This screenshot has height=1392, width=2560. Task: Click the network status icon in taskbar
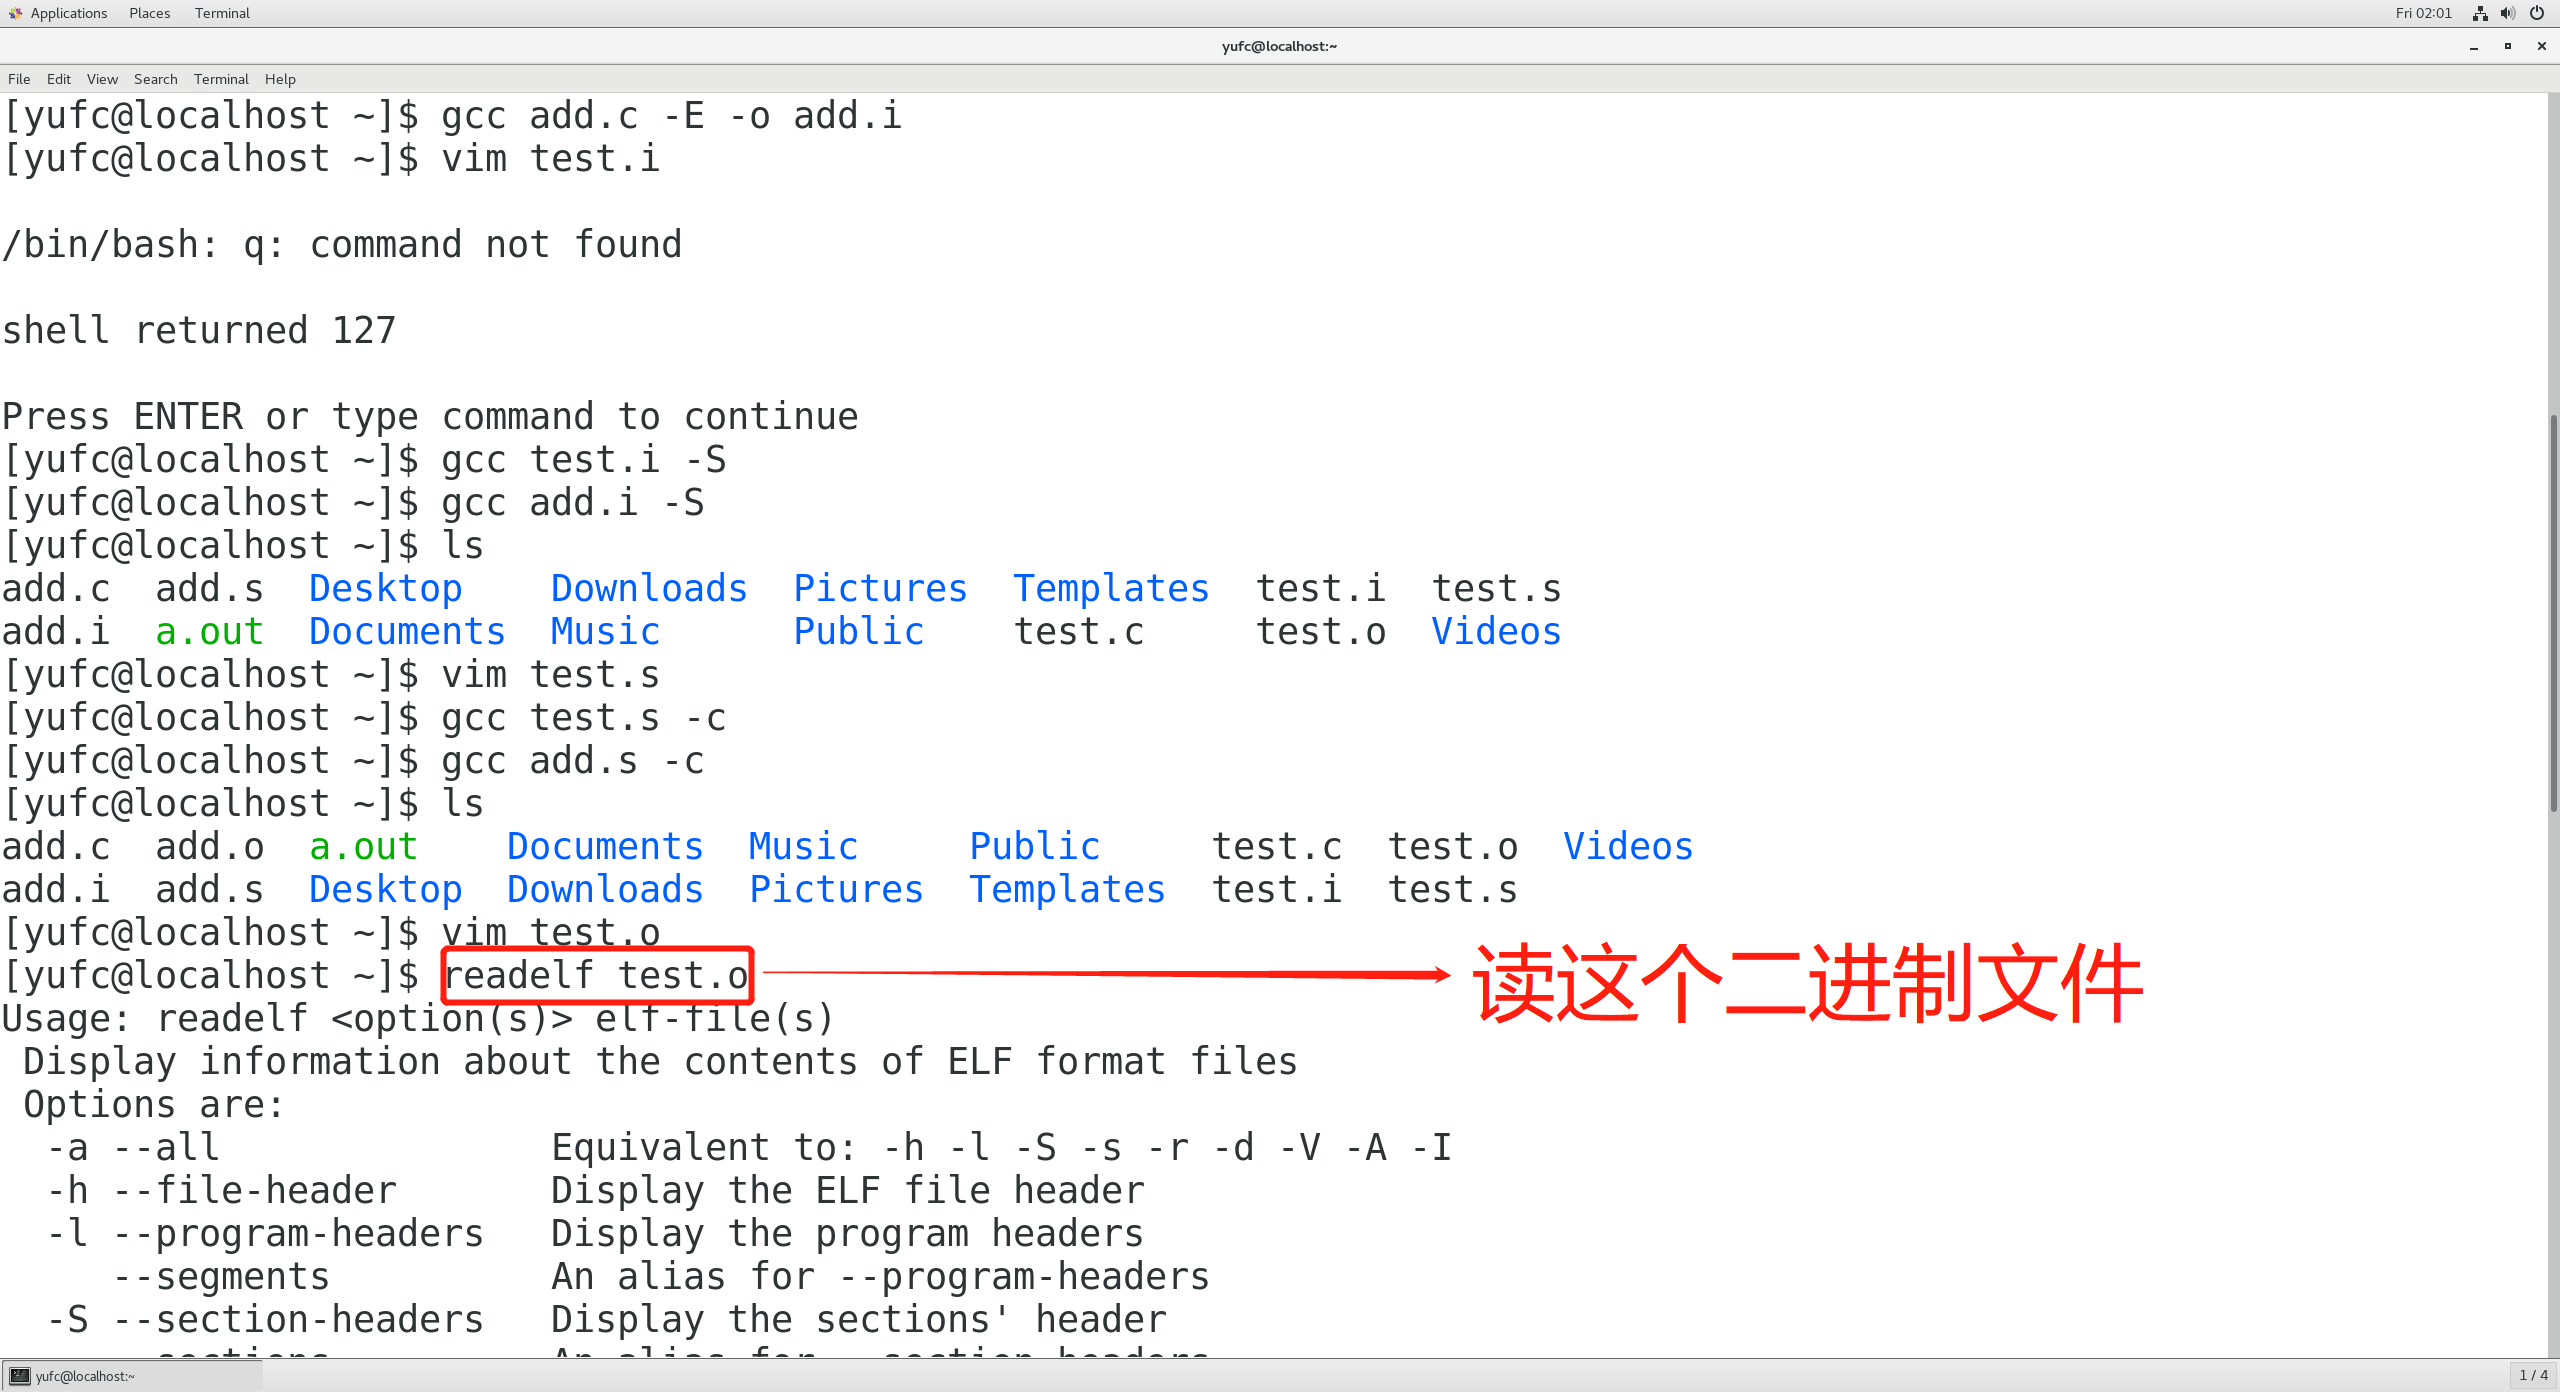pos(2488,14)
